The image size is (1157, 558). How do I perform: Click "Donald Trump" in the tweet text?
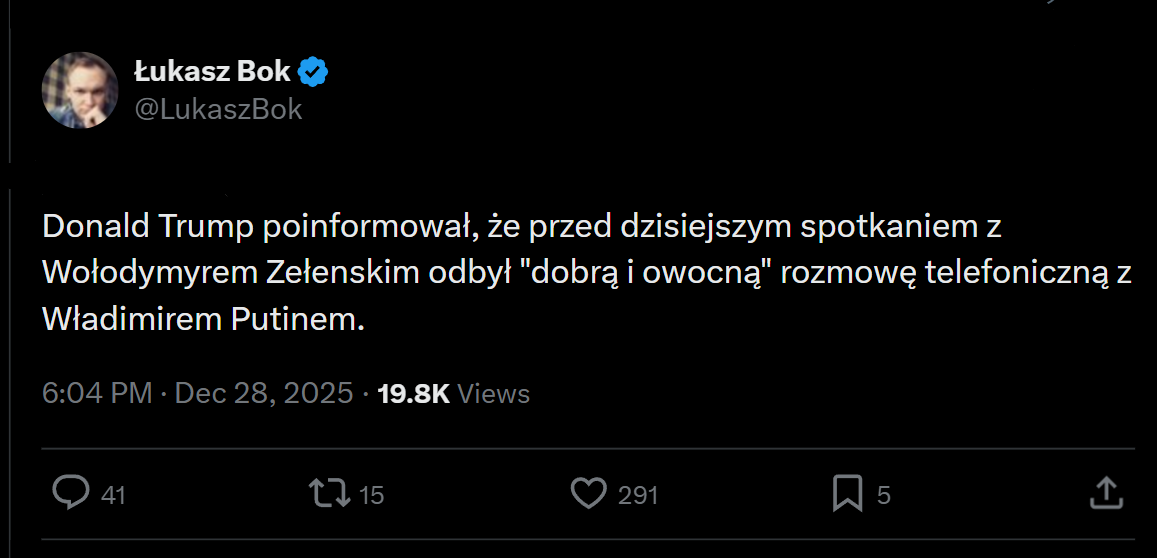click(148, 228)
